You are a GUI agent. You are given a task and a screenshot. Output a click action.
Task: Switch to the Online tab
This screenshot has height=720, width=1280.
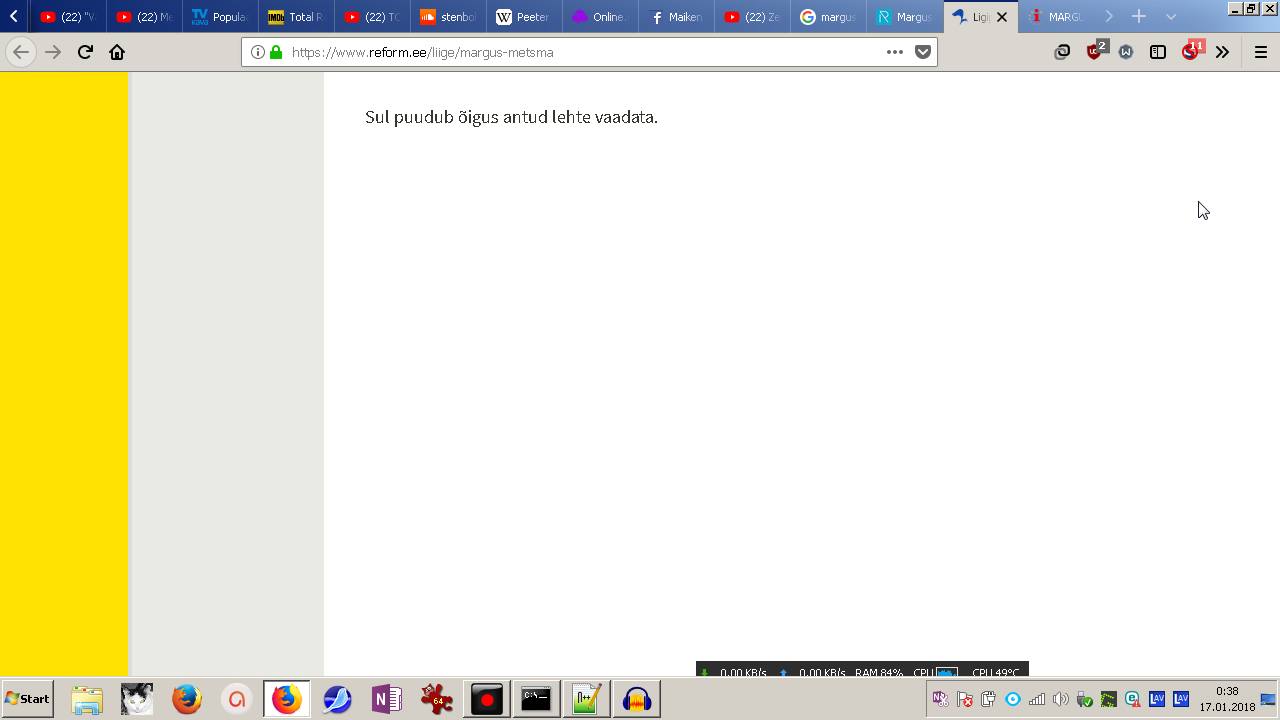click(599, 17)
